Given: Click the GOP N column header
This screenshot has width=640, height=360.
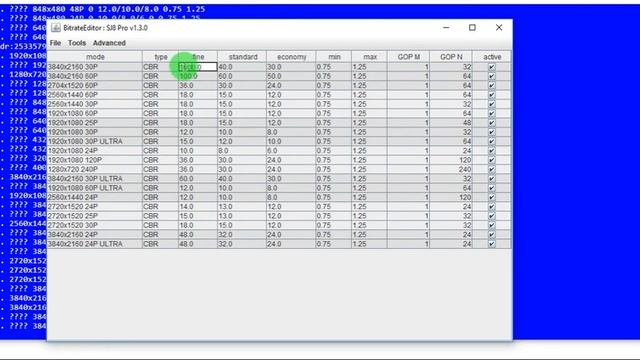Looking at the screenshot, I should (x=451, y=57).
